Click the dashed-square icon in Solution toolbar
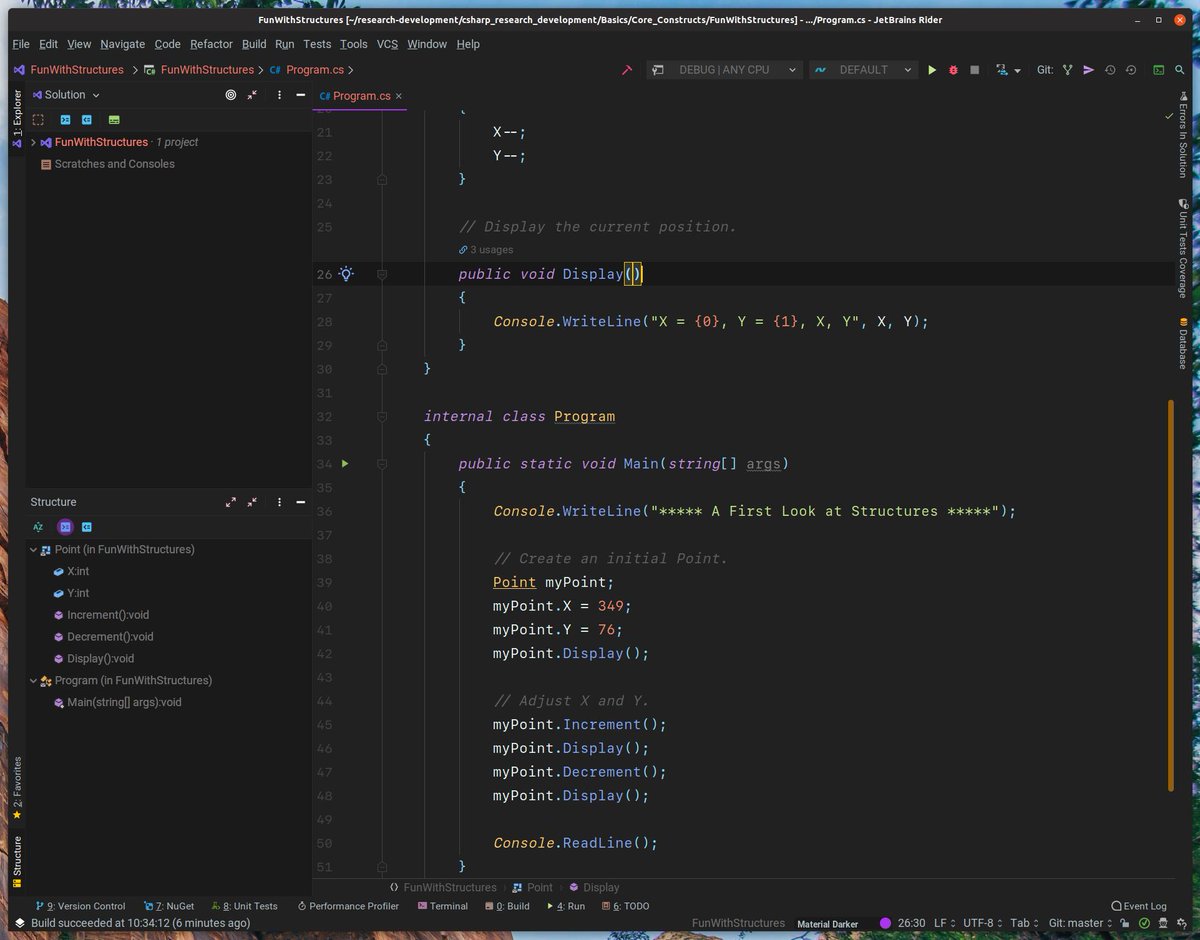Screen dimensions: 1200x940 tap(38, 120)
